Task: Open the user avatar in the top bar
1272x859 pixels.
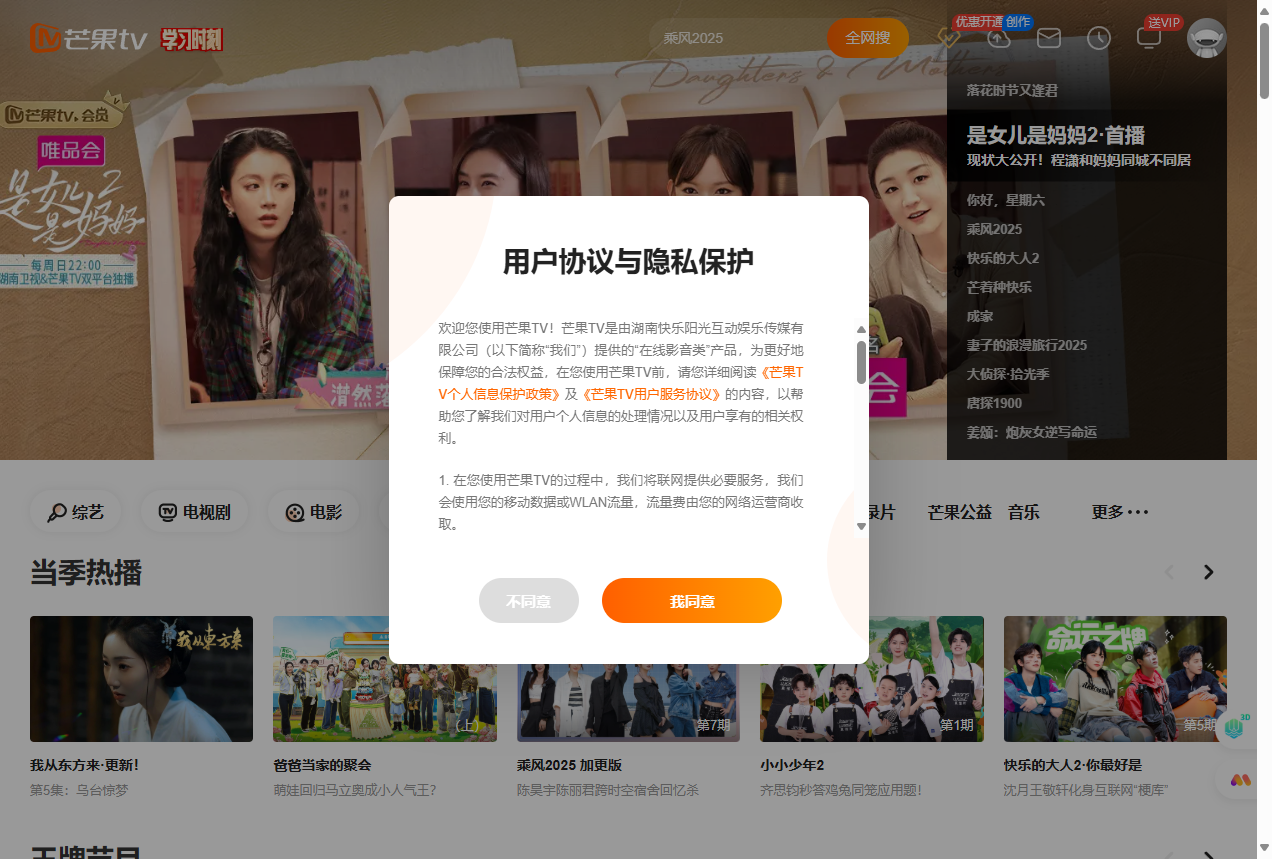Action: (1205, 38)
